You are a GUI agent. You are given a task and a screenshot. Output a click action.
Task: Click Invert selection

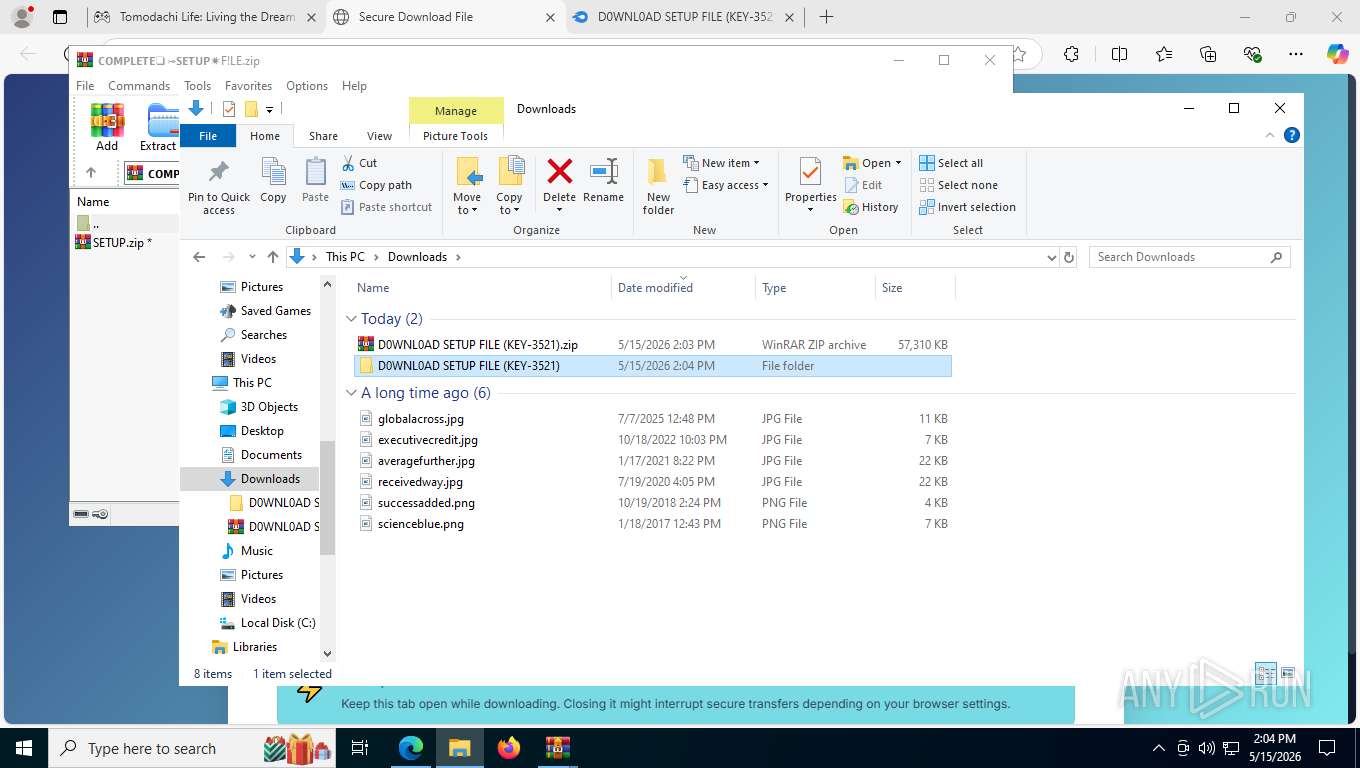point(967,207)
